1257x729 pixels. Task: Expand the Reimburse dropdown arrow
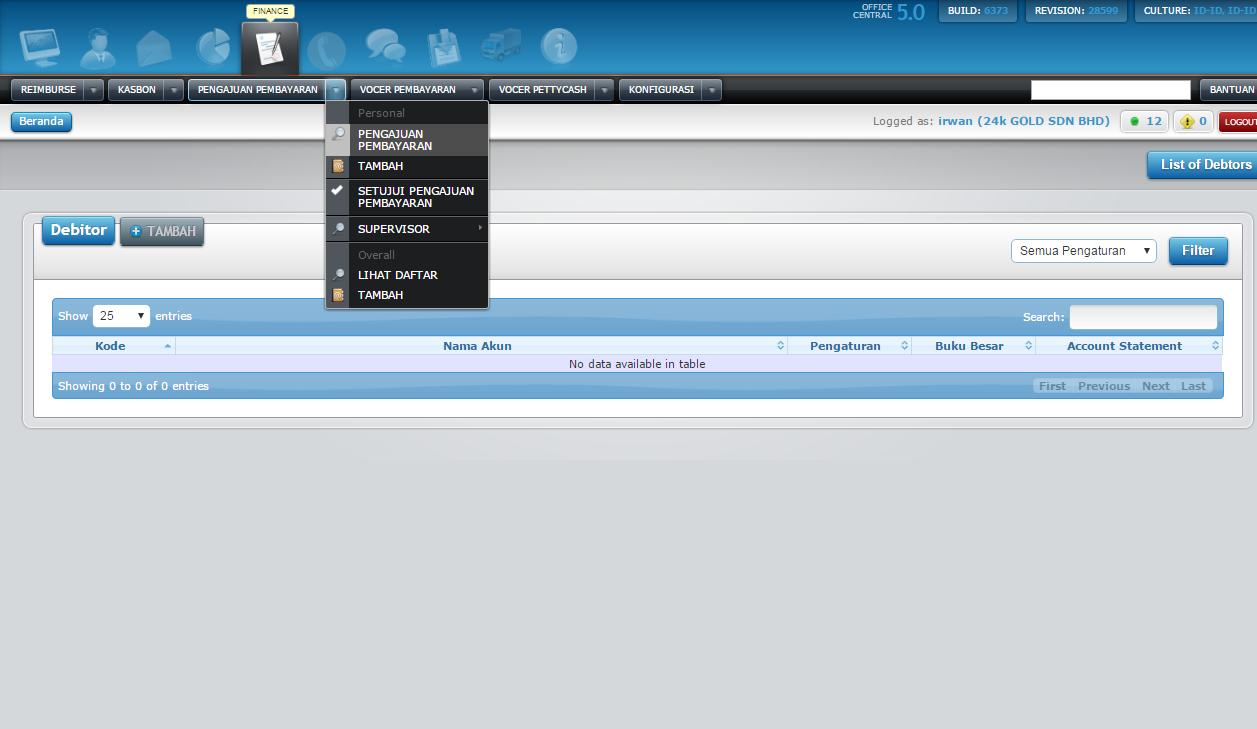pyautogui.click(x=94, y=90)
